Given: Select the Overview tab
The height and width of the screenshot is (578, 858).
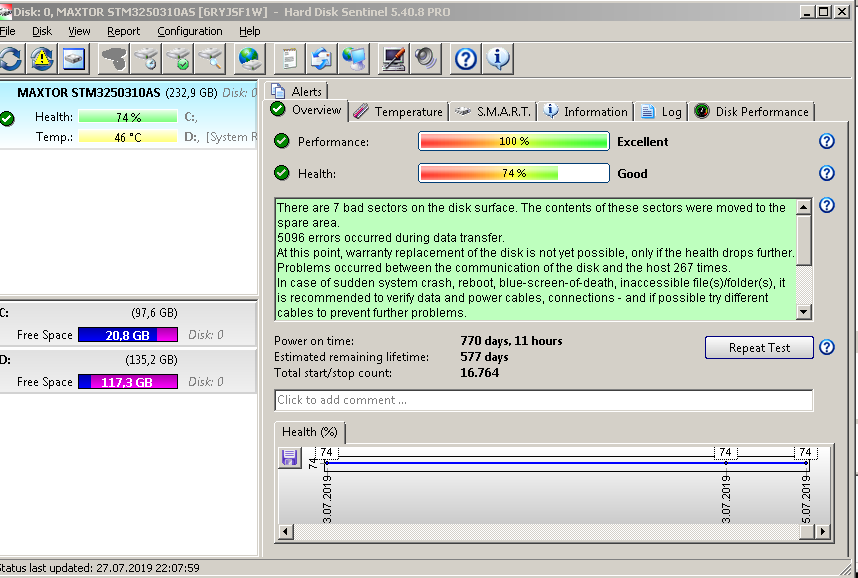Looking at the screenshot, I should coord(306,110).
